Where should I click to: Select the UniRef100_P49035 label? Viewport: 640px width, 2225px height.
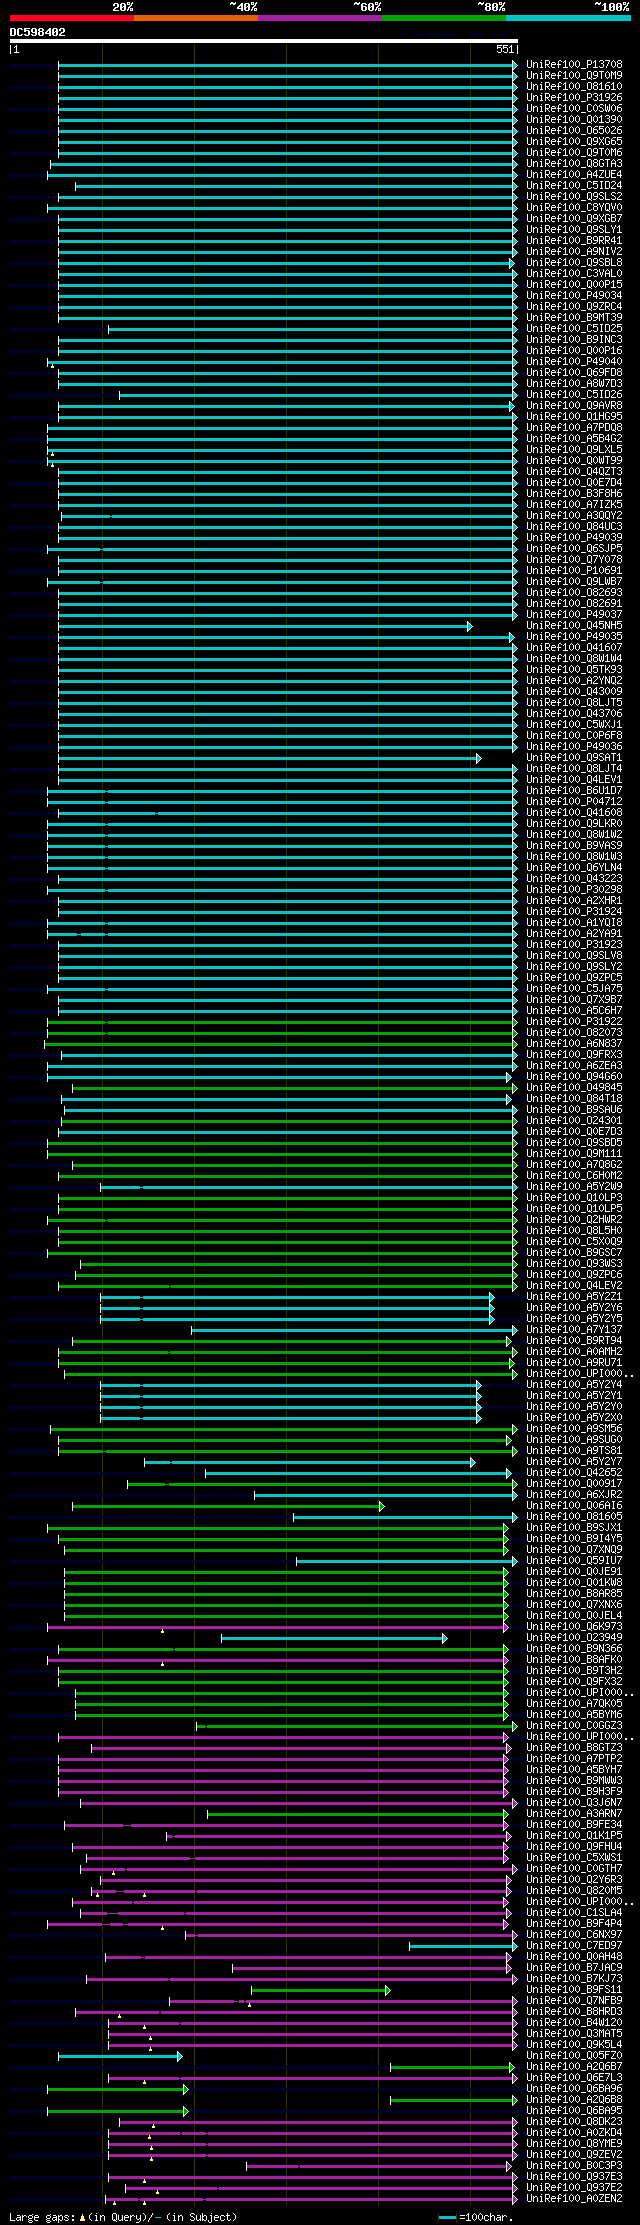pos(574,637)
